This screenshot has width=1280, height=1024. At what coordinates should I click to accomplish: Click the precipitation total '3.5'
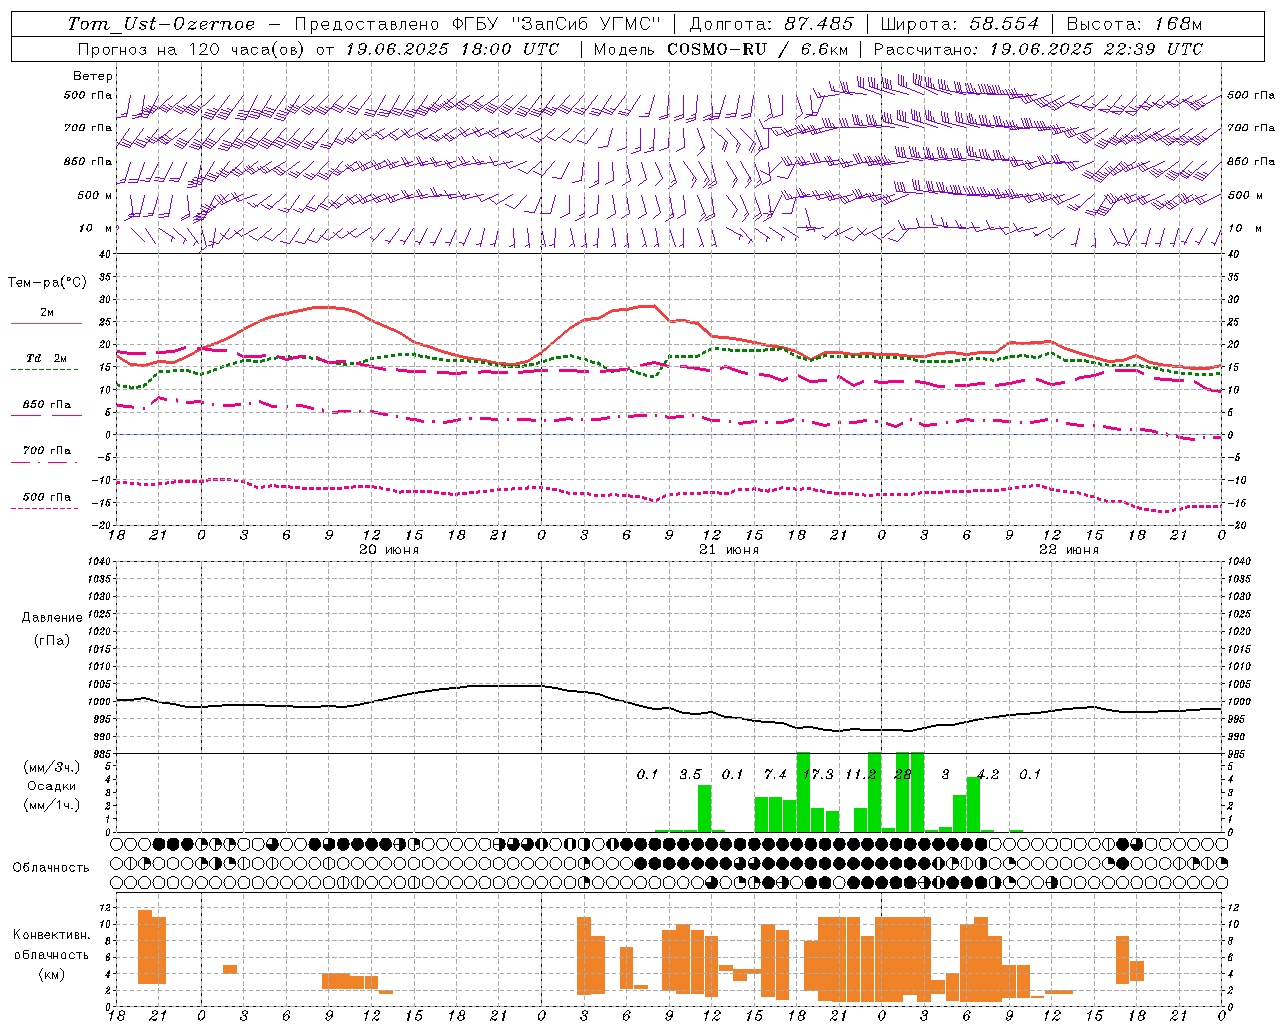(690, 774)
